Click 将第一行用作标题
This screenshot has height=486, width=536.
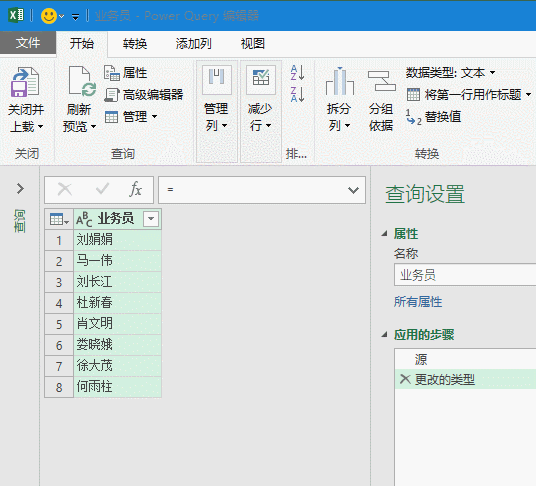pos(469,95)
